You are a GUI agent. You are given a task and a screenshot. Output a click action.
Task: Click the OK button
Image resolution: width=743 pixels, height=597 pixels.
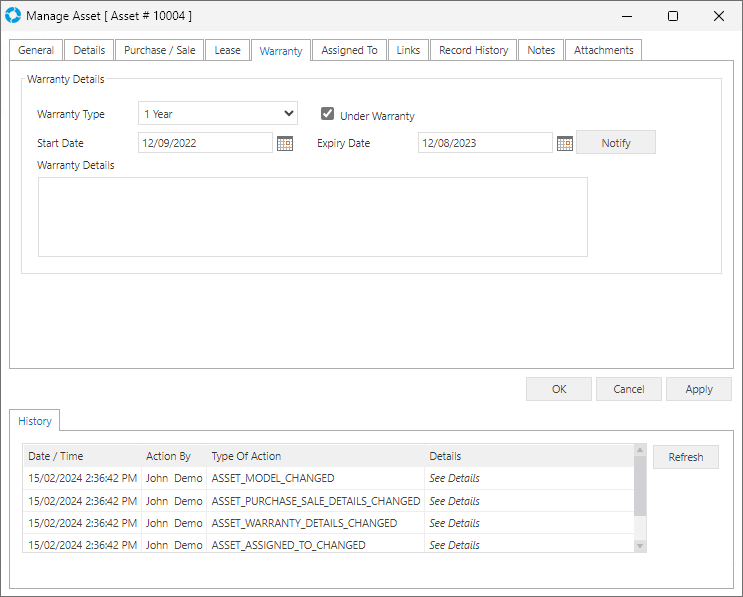559,389
